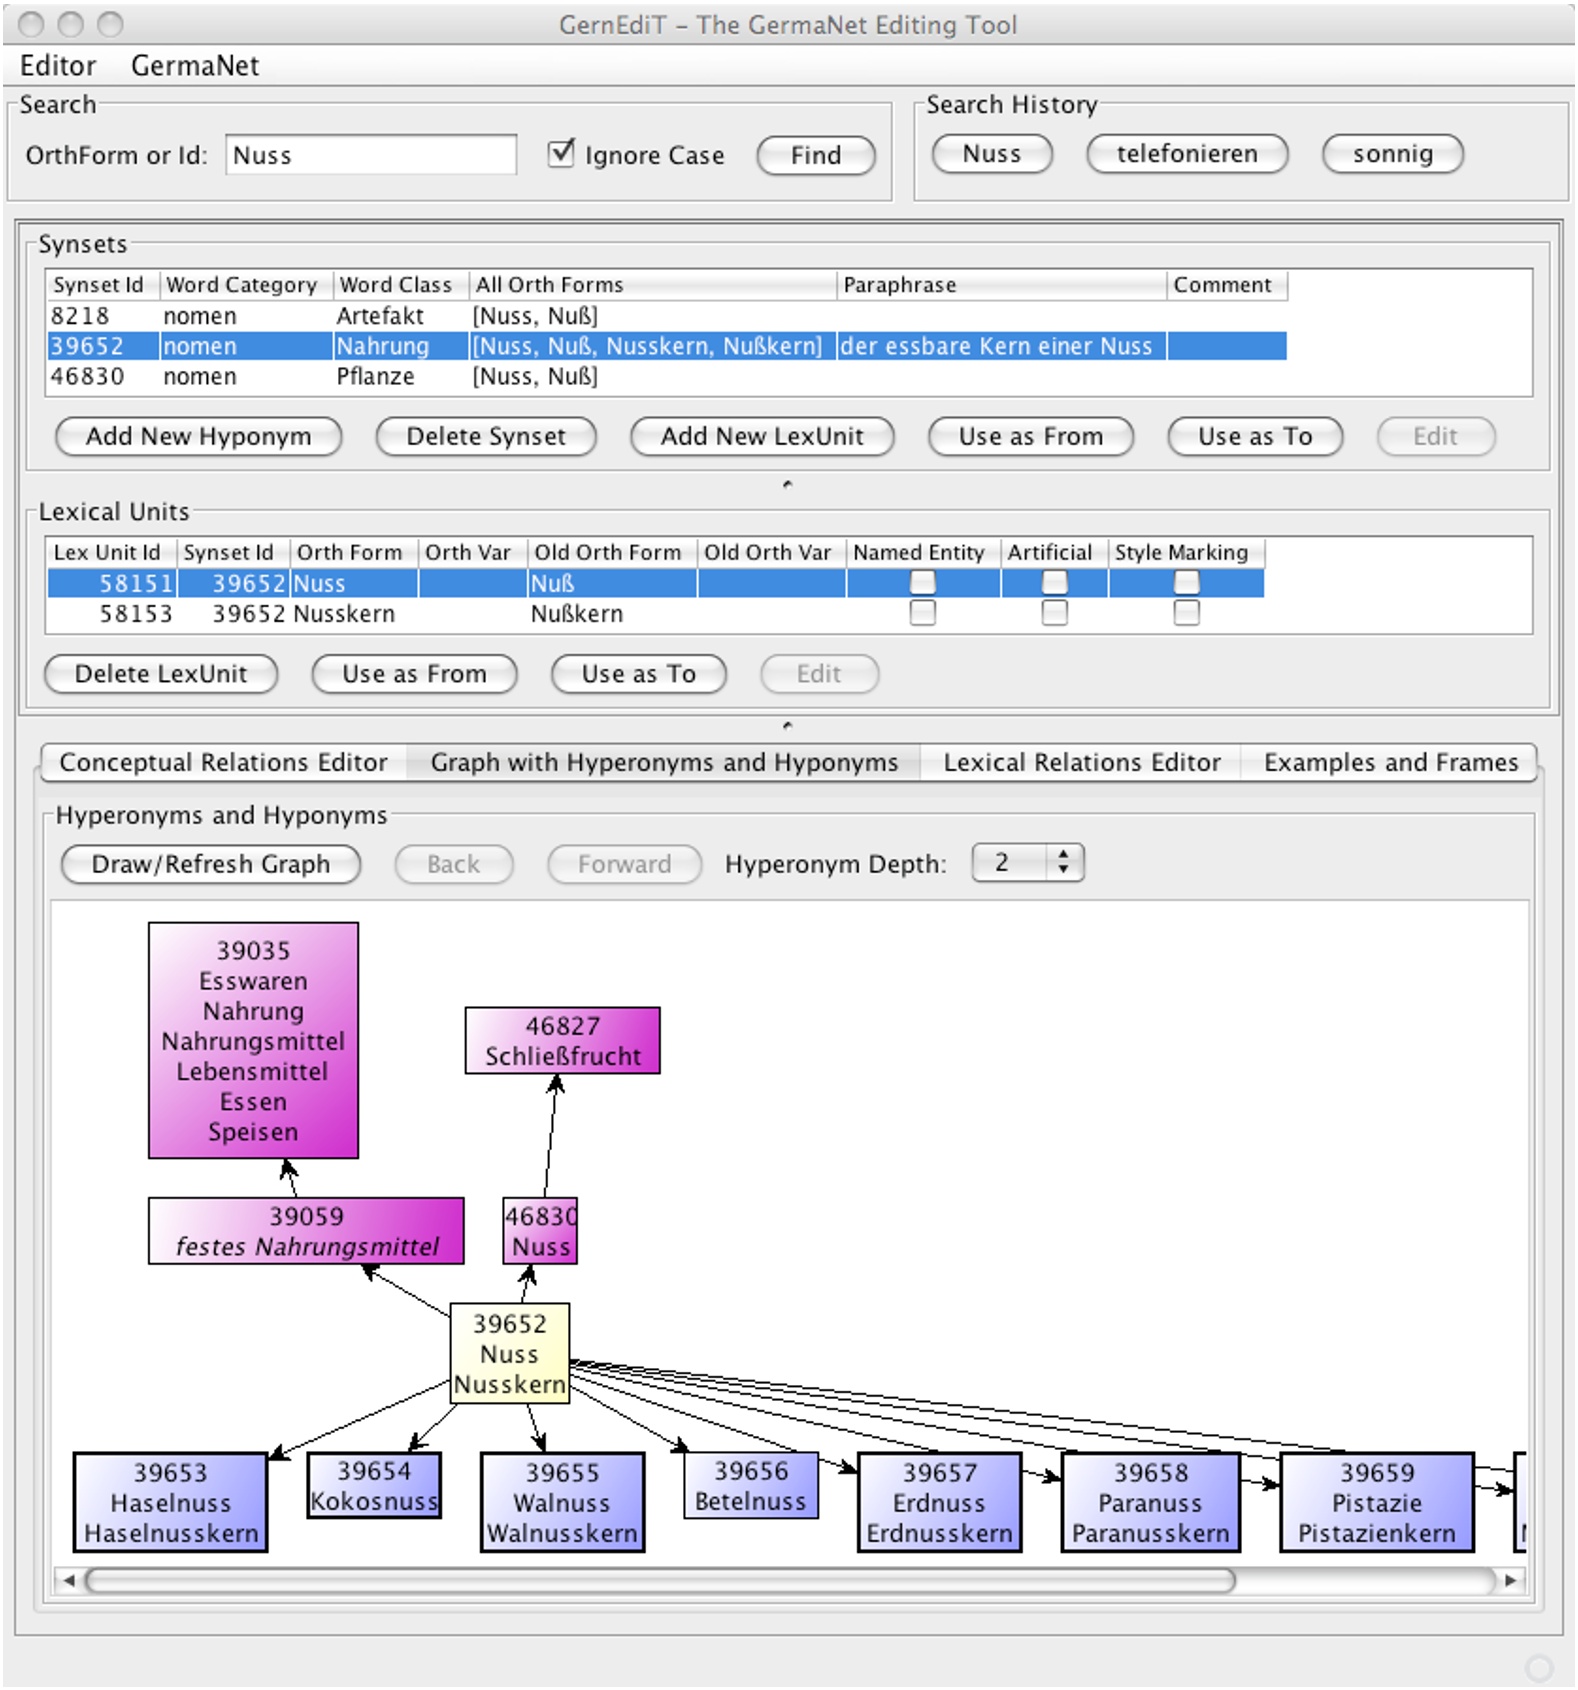Select the Walnuss graph node 39655
1578x1690 pixels.
(x=562, y=1502)
